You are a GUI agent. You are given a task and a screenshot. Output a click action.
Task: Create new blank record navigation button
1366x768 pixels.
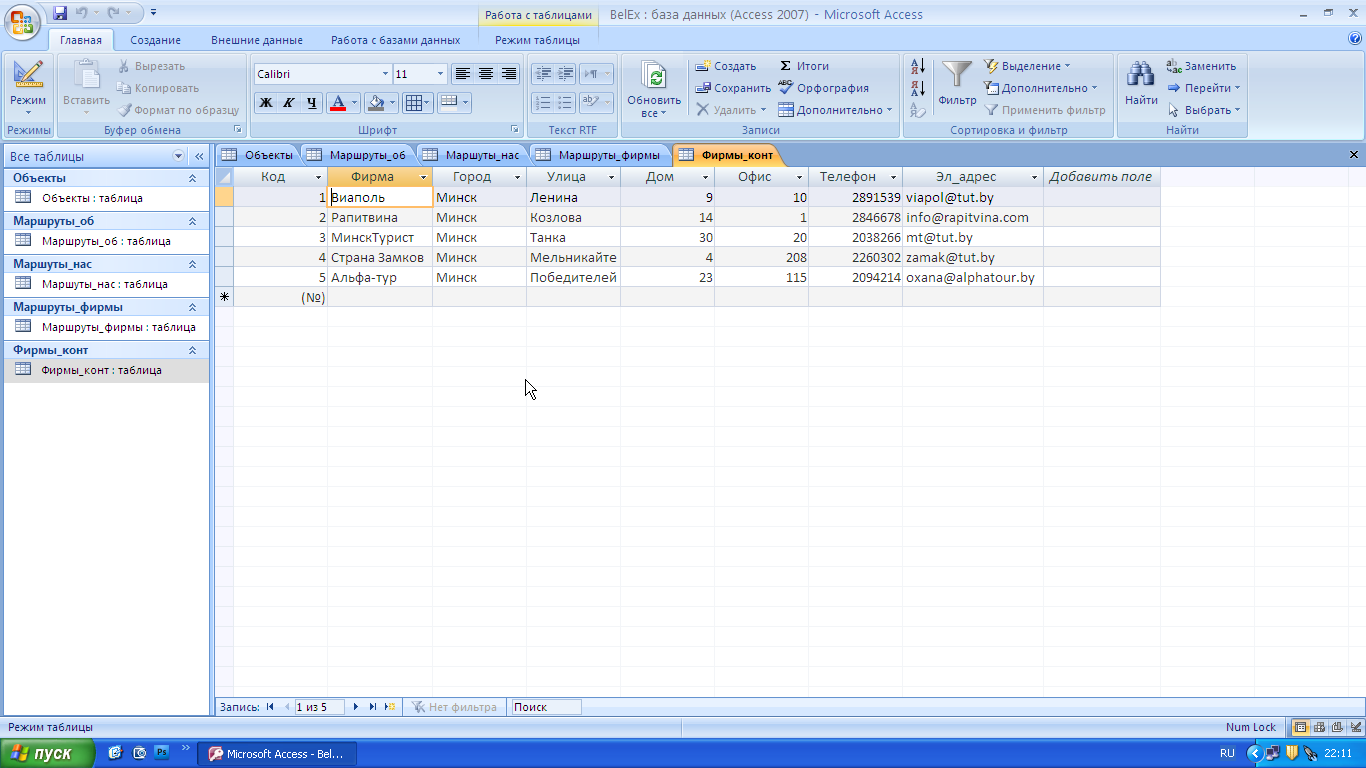(x=390, y=707)
